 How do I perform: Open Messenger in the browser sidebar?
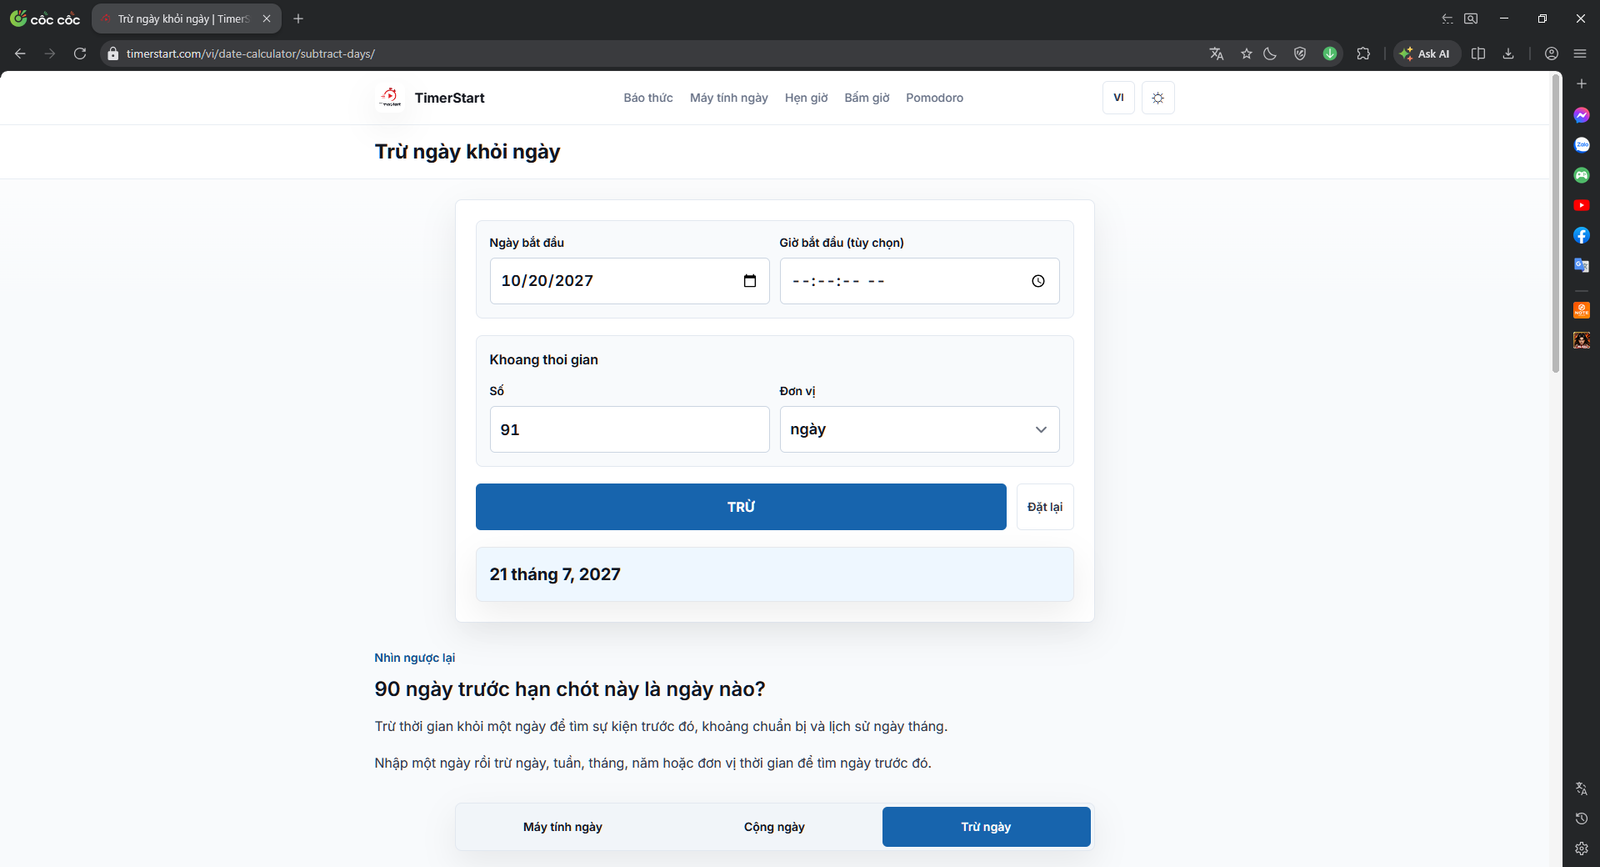click(1581, 115)
